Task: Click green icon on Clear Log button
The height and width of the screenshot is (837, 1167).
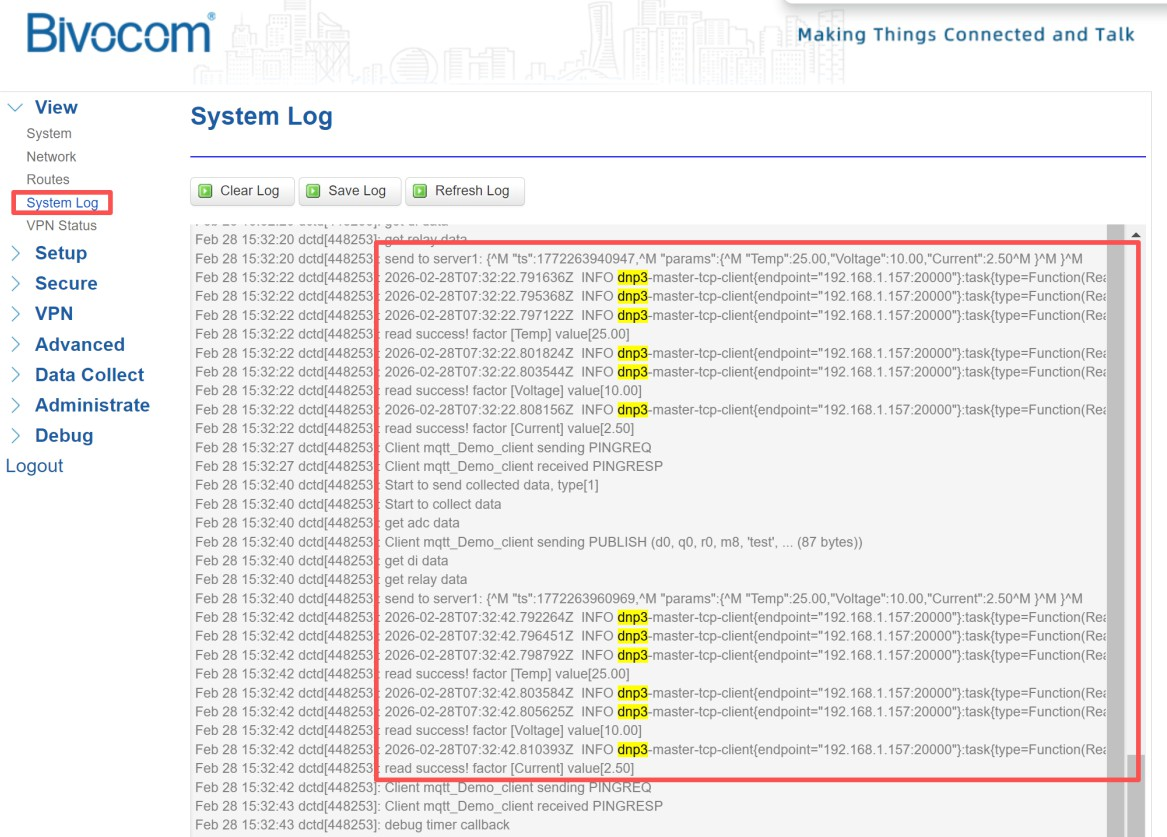Action: (x=205, y=191)
